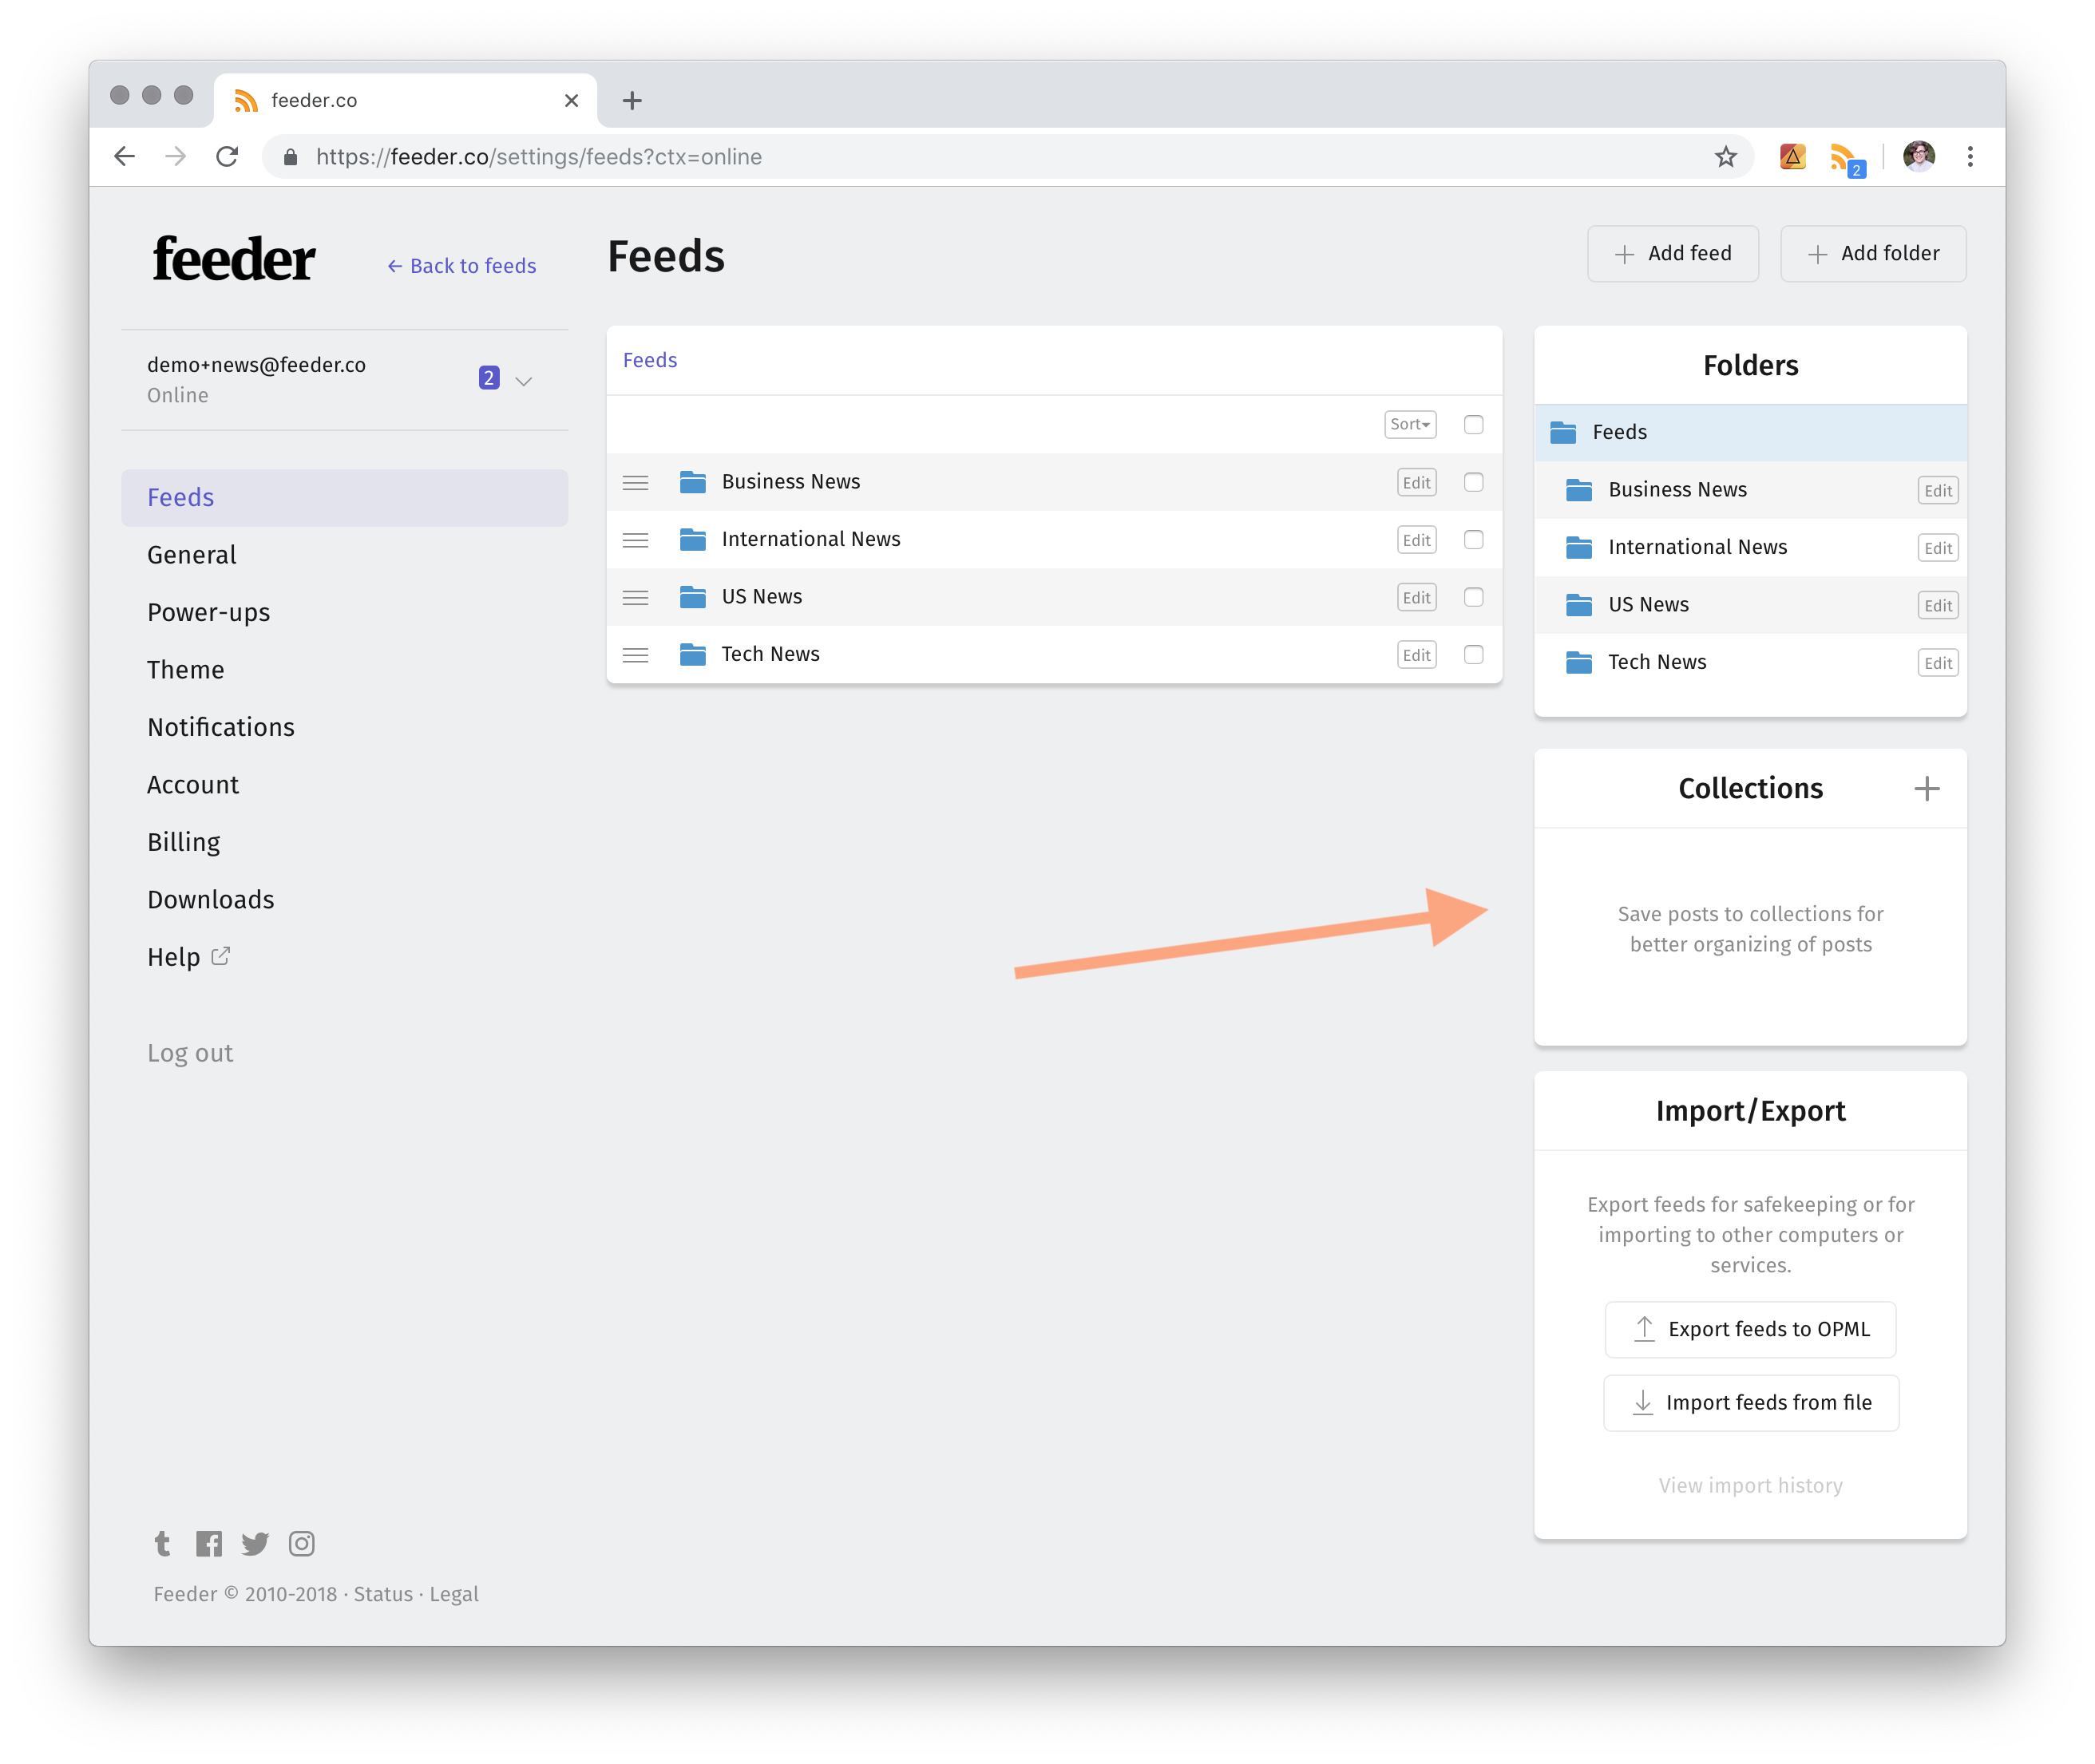Import feeds from file

pyautogui.click(x=1750, y=1403)
